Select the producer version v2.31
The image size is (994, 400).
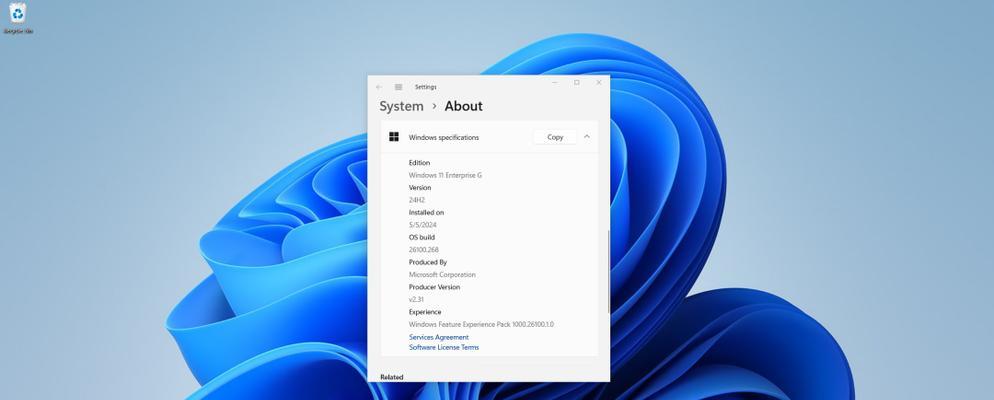416,299
